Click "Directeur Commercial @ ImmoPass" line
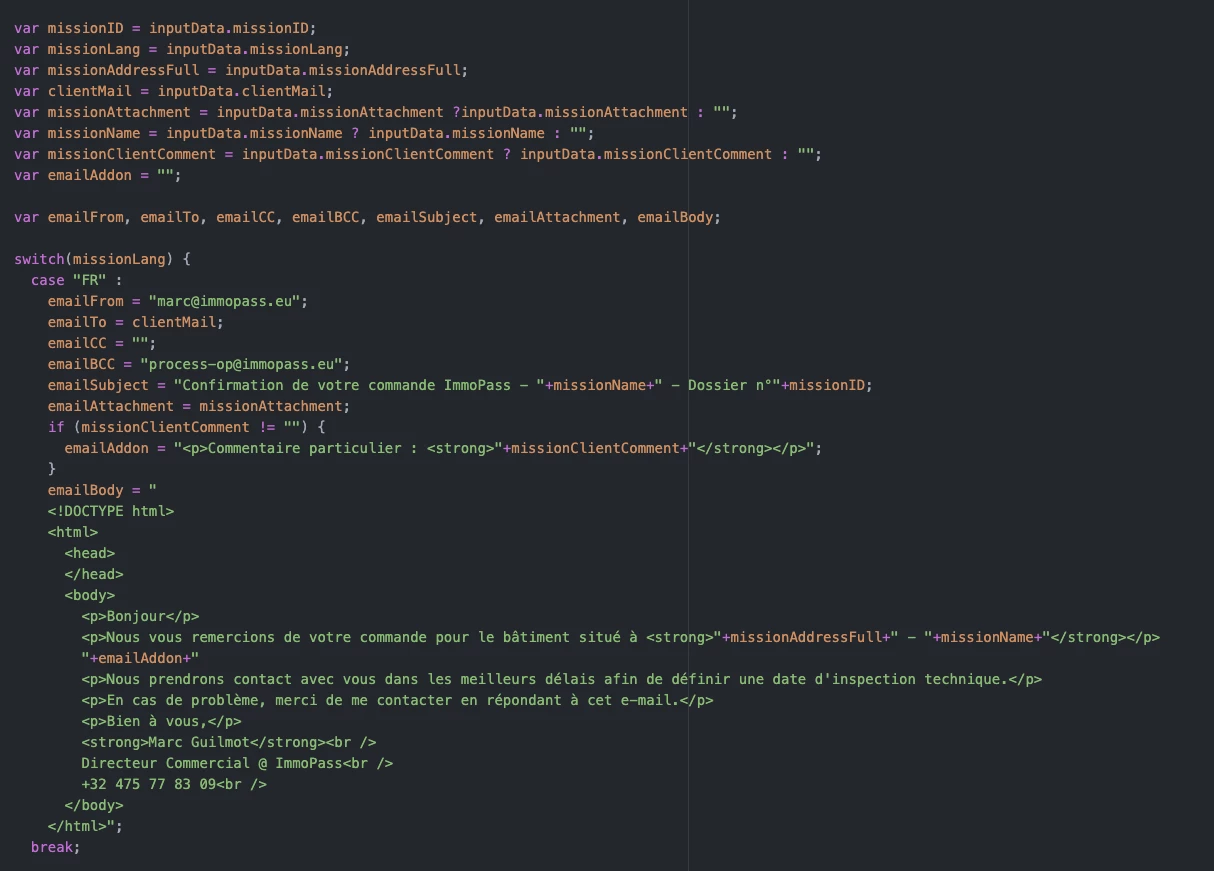 237,763
